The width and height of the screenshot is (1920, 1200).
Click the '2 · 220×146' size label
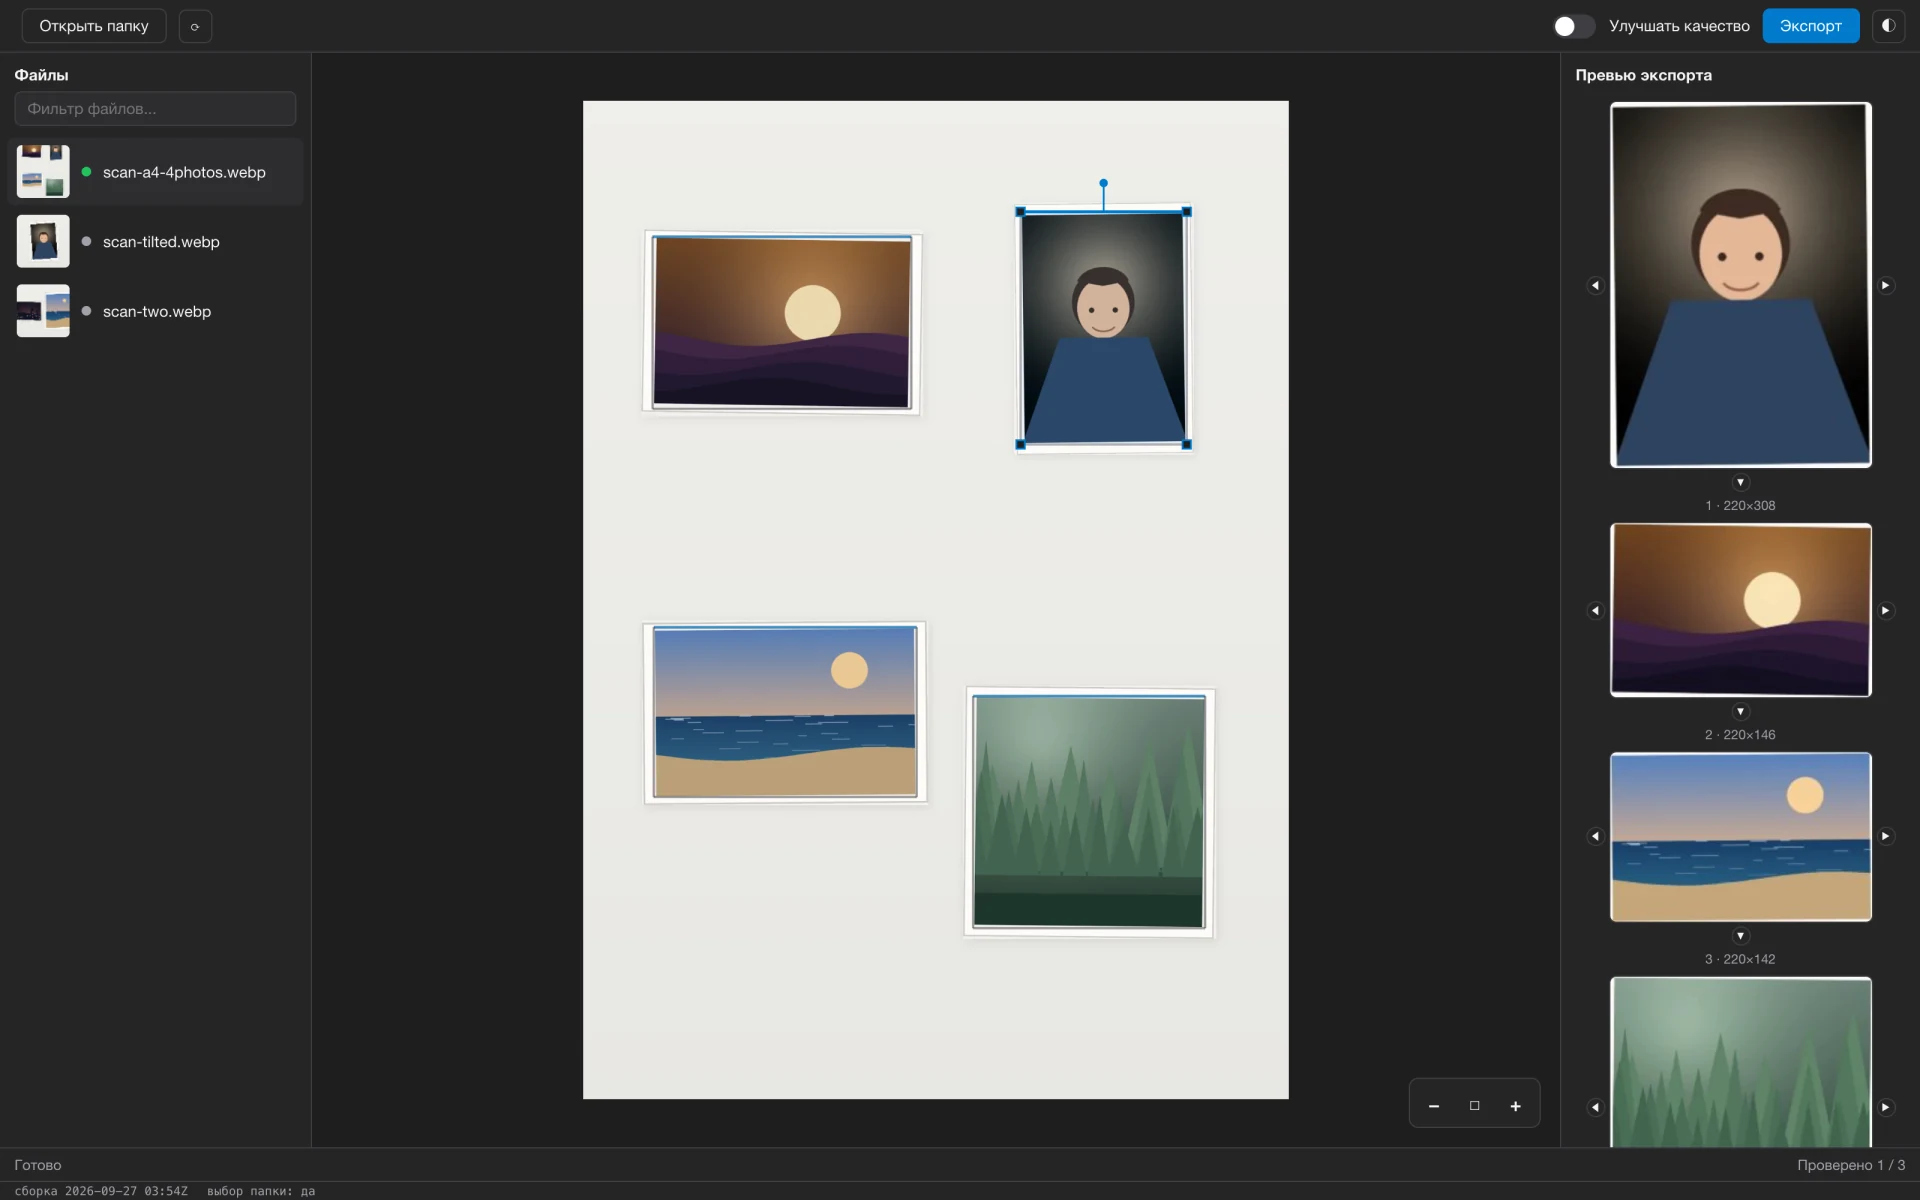click(x=1740, y=735)
